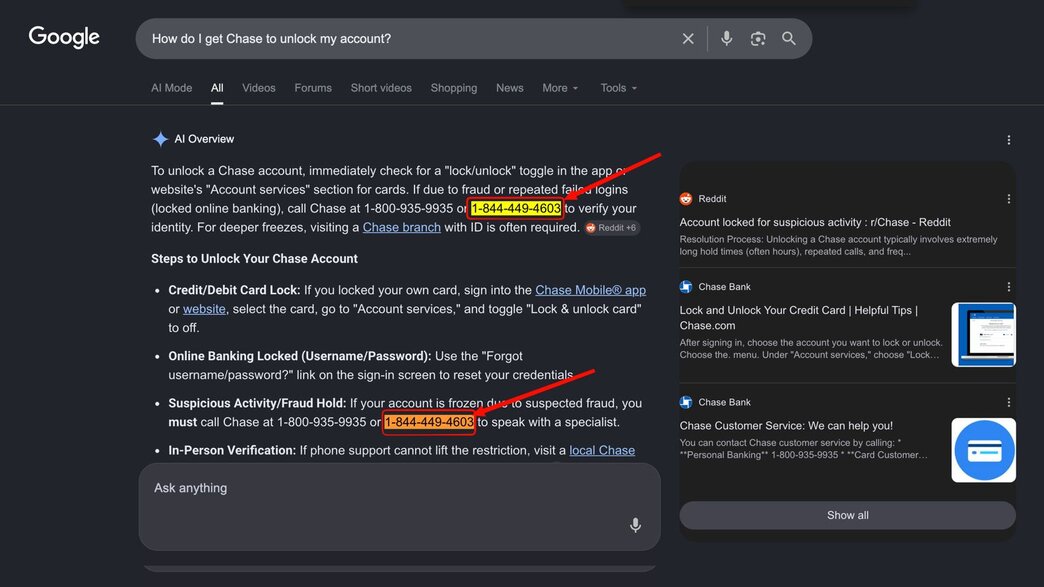Screen dimensions: 1044x587
Task: Open AI Overview three-dot options menu
Action: coord(1009,140)
